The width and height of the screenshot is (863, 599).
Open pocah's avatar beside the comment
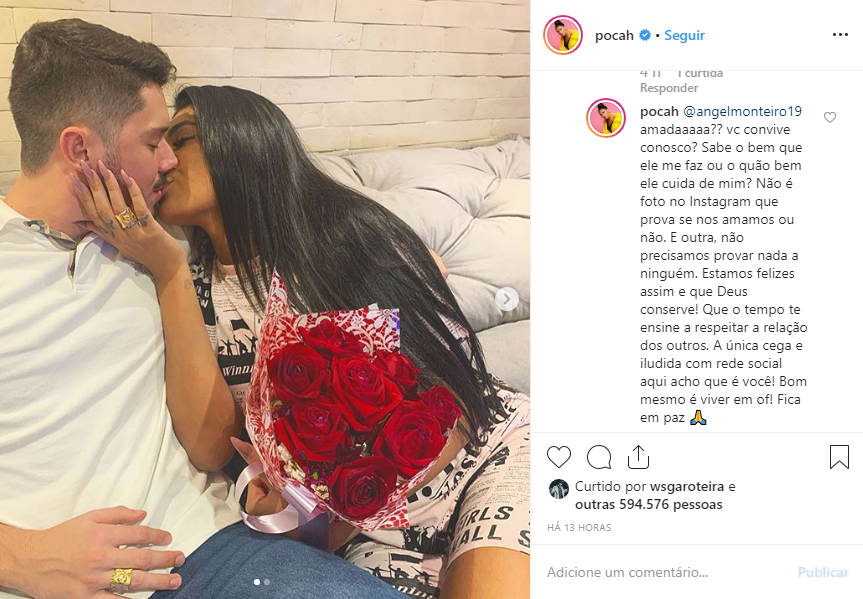pos(605,118)
